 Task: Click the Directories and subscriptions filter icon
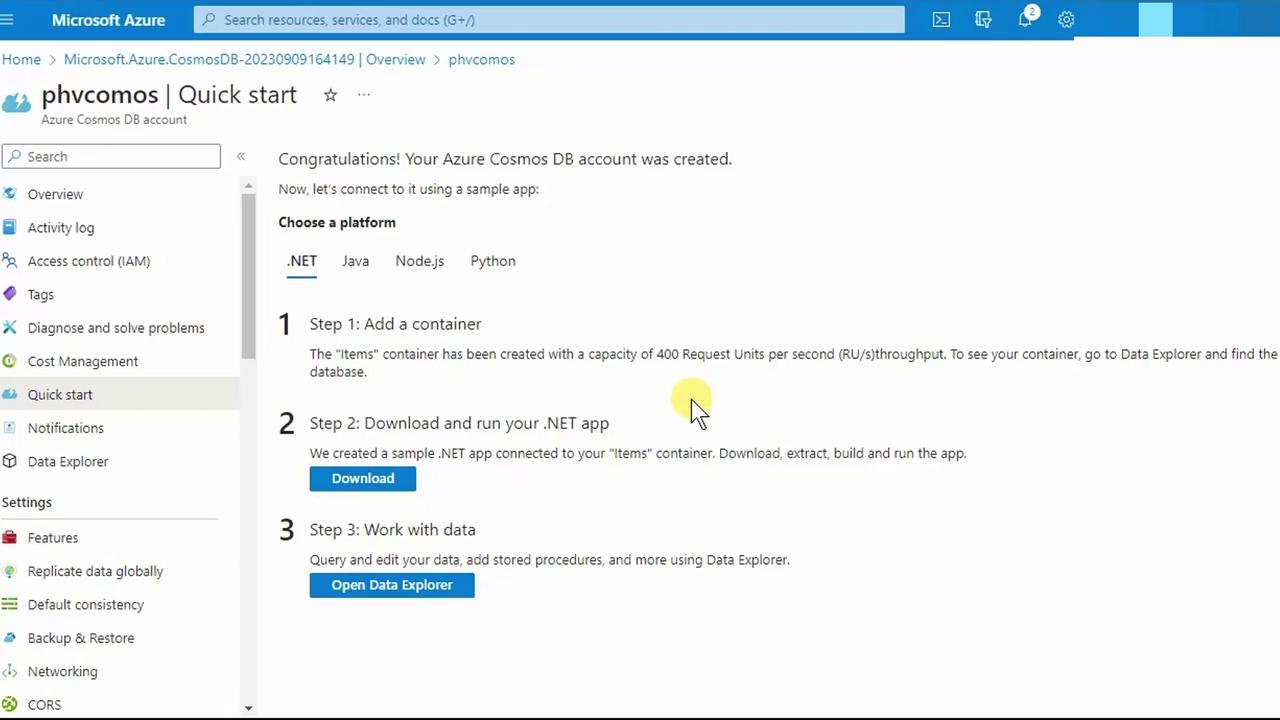983,19
